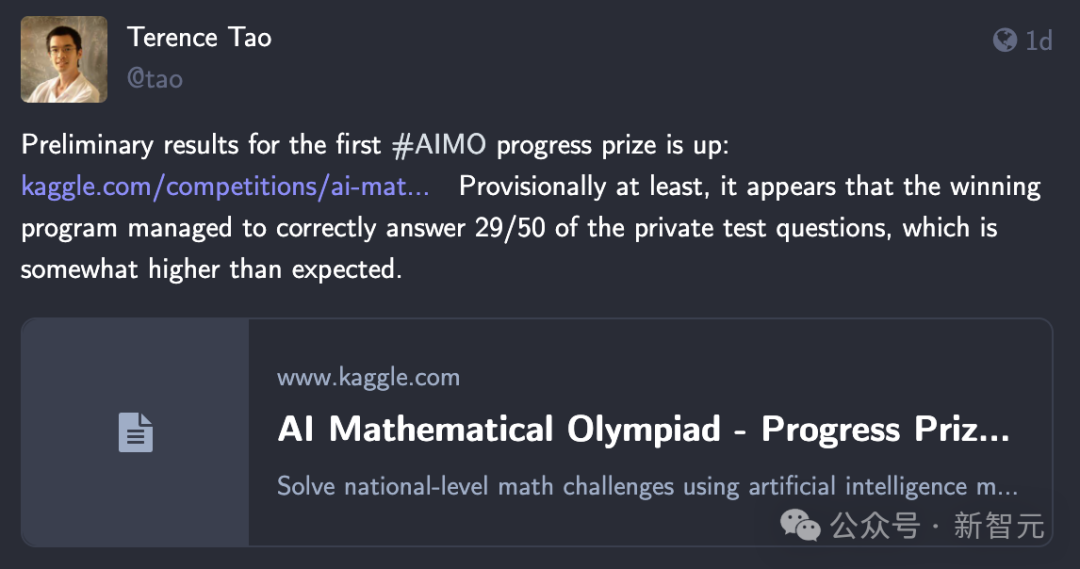
Task: Open the #AIMO hashtag
Action: point(439,145)
